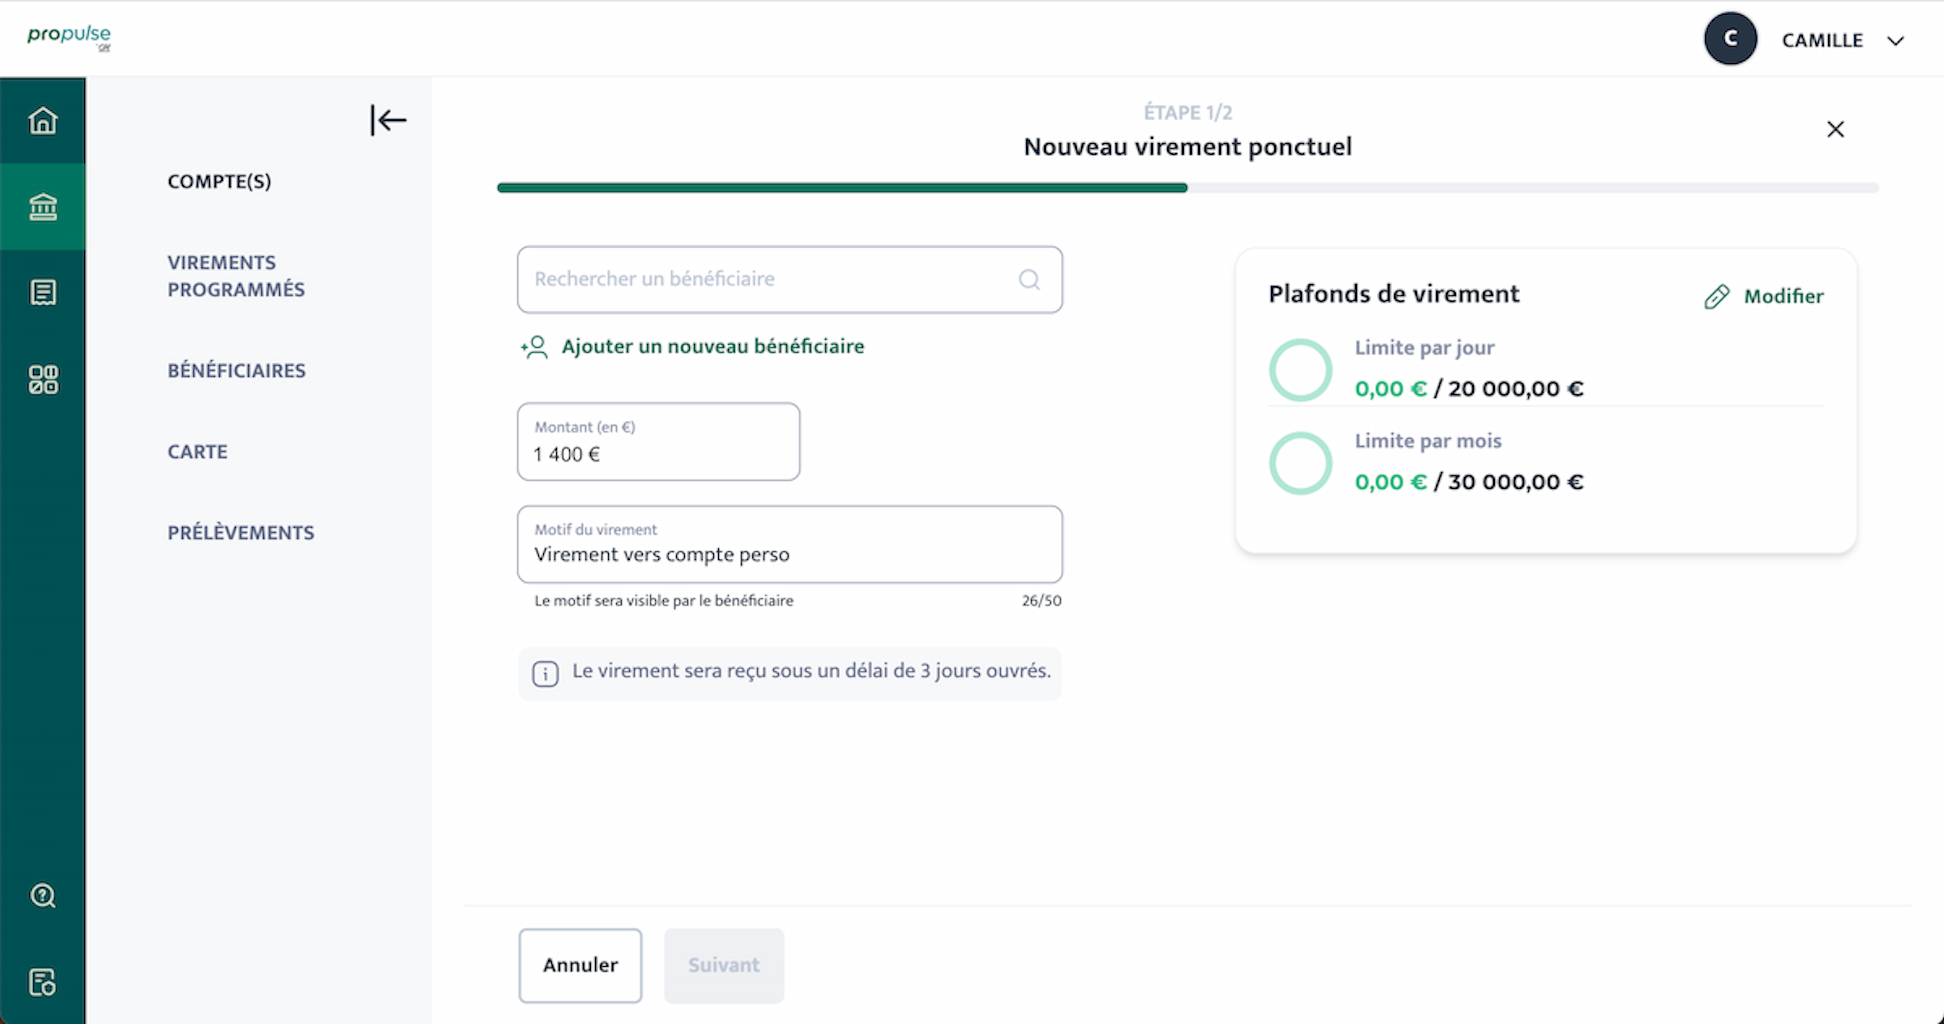
Task: Open the help icon at sidebar bottom
Action: tap(42, 895)
